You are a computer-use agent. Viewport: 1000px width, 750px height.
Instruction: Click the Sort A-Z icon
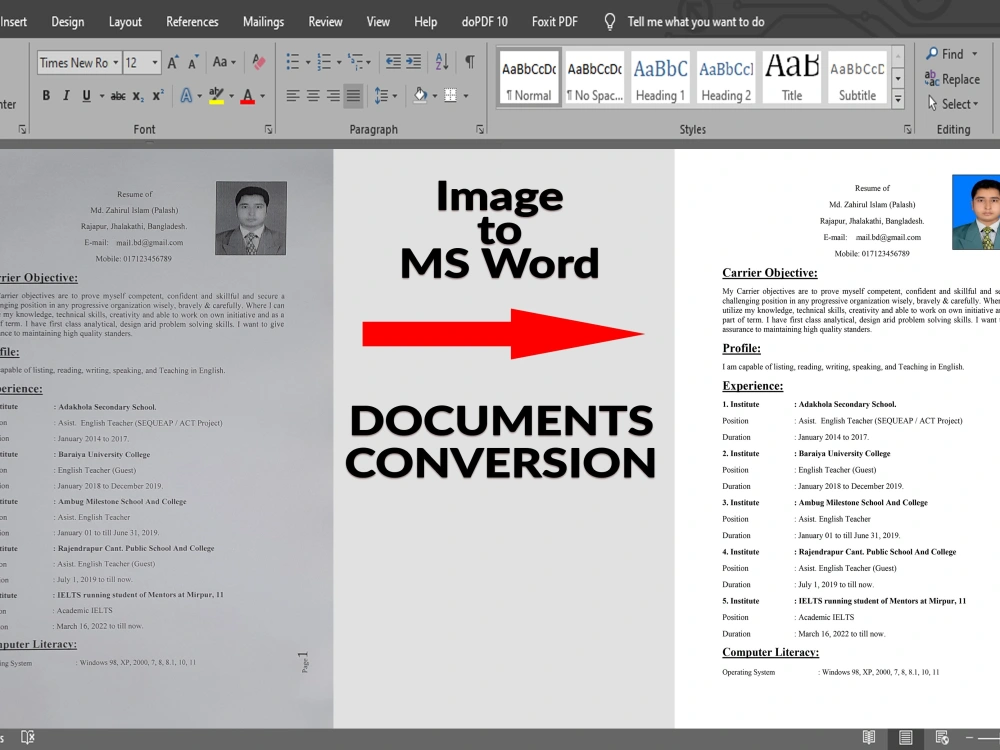443,62
